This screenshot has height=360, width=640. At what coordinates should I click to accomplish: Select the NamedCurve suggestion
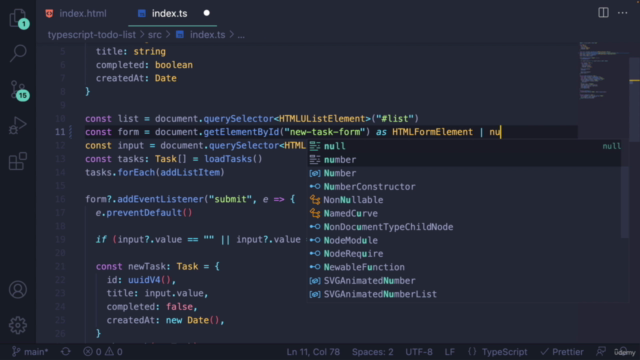coord(464,213)
